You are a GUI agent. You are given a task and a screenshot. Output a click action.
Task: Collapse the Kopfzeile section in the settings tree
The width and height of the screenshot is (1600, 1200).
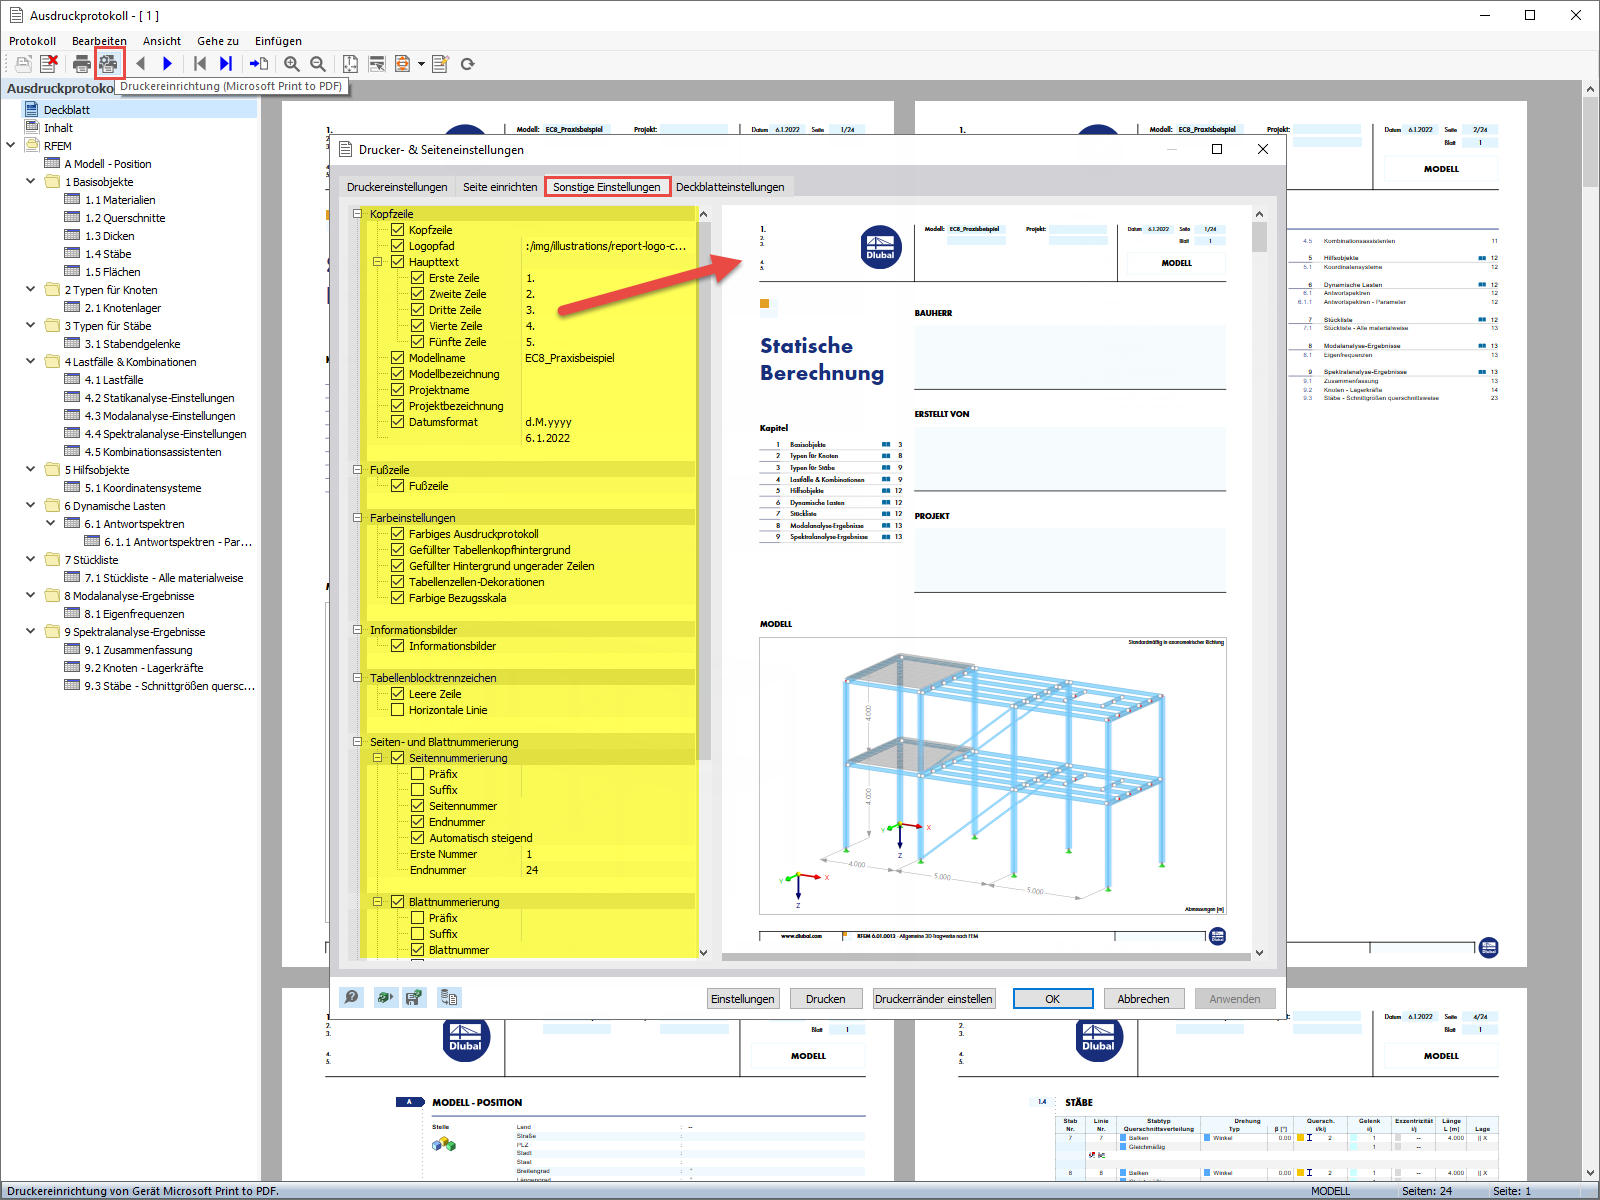point(357,213)
